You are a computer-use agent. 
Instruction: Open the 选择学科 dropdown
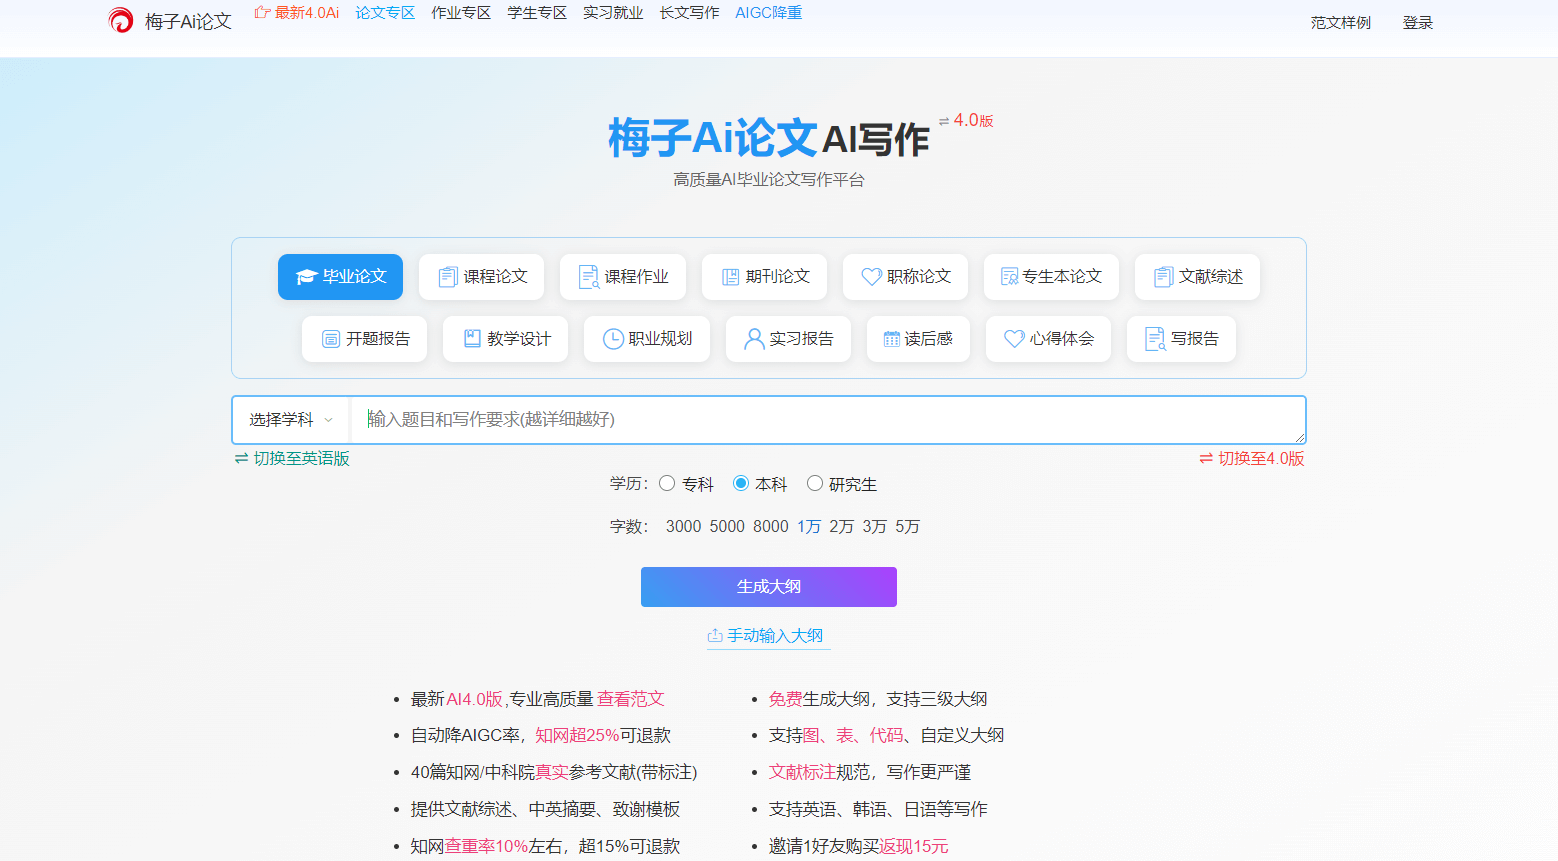[289, 419]
